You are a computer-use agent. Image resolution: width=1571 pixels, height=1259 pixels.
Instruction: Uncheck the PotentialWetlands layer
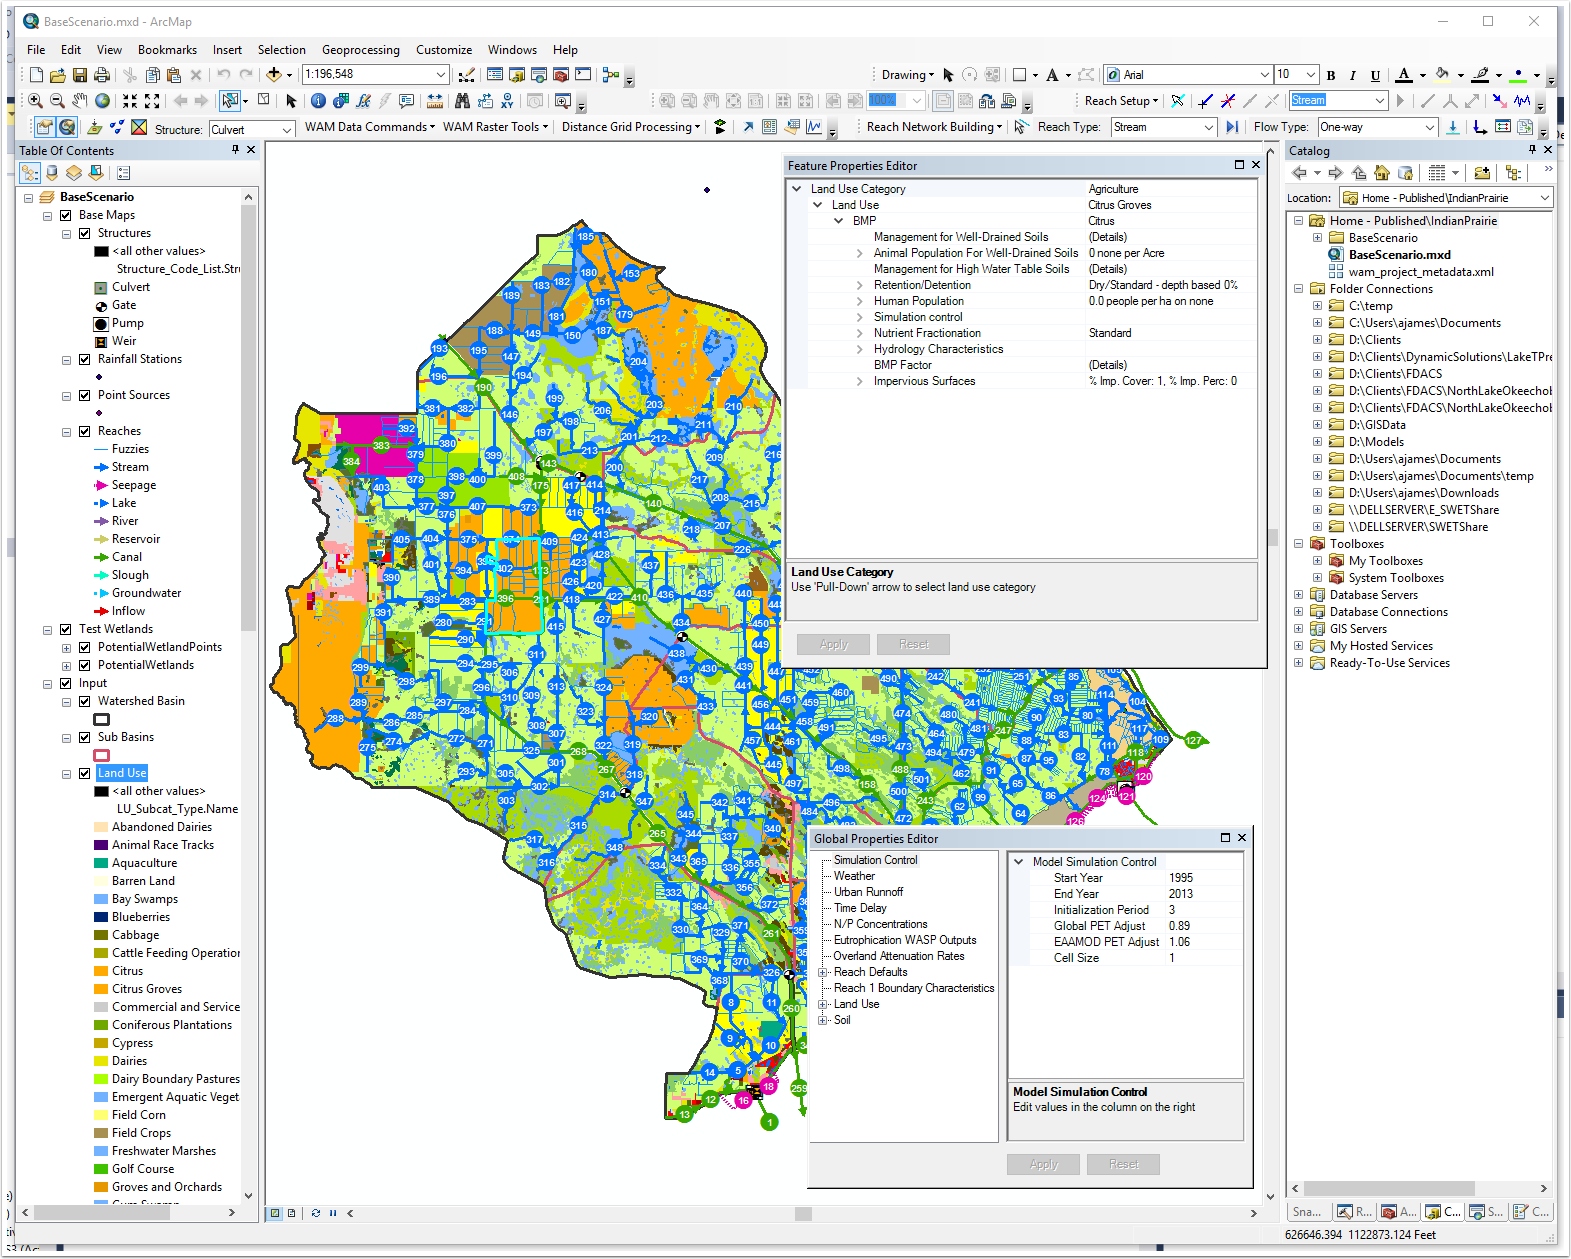tap(85, 665)
